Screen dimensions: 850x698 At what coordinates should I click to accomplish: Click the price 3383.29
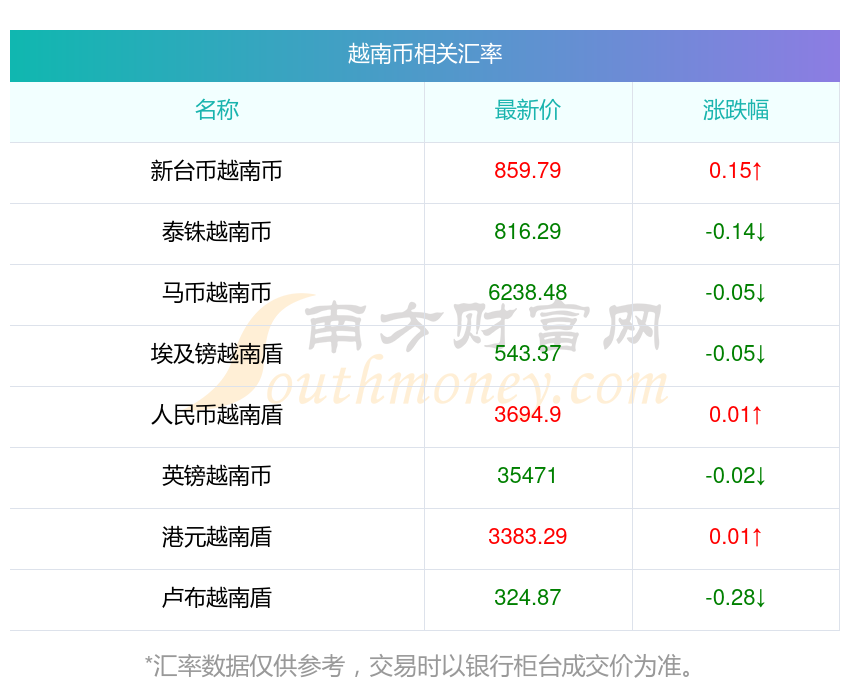[527, 537]
